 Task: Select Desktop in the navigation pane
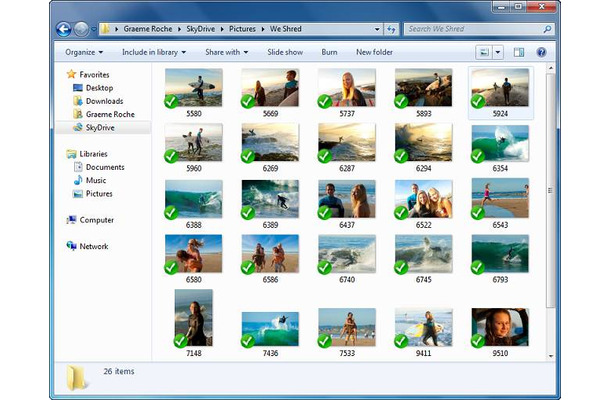pyautogui.click(x=99, y=88)
